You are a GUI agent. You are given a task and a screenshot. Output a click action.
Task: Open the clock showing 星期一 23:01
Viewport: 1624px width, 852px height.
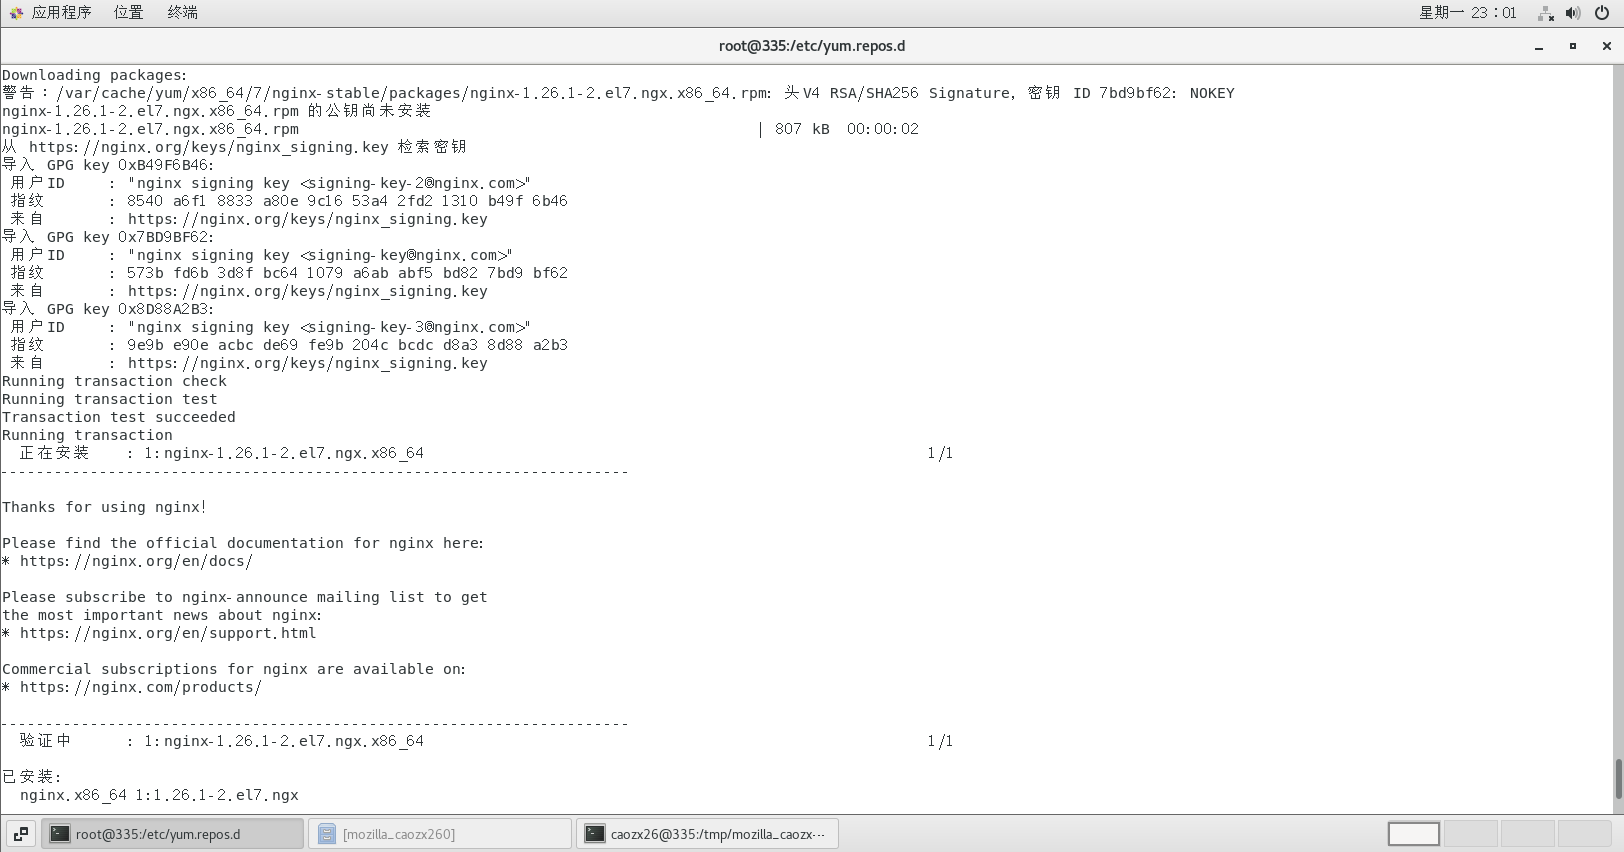[x=1467, y=13]
